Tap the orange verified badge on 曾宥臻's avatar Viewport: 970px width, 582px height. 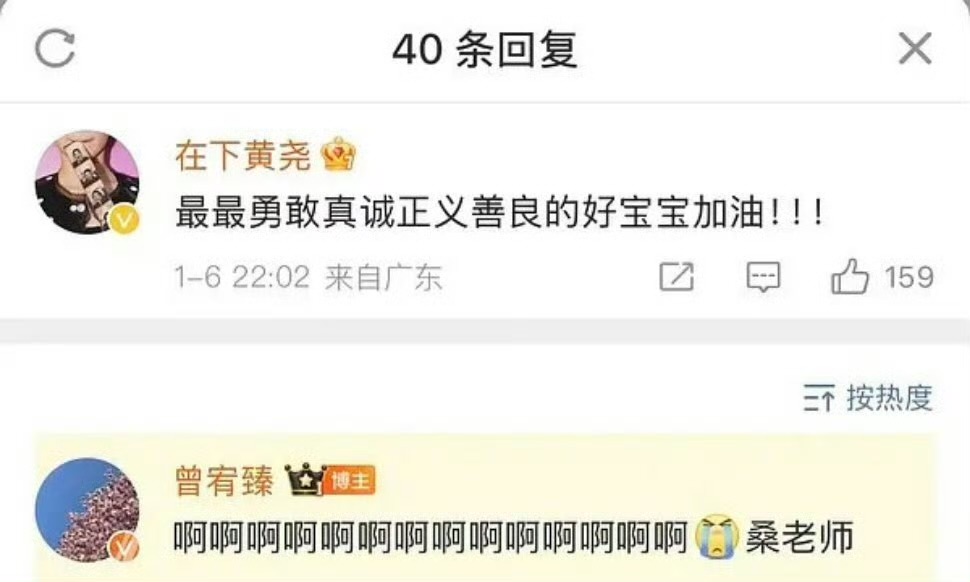(x=124, y=548)
